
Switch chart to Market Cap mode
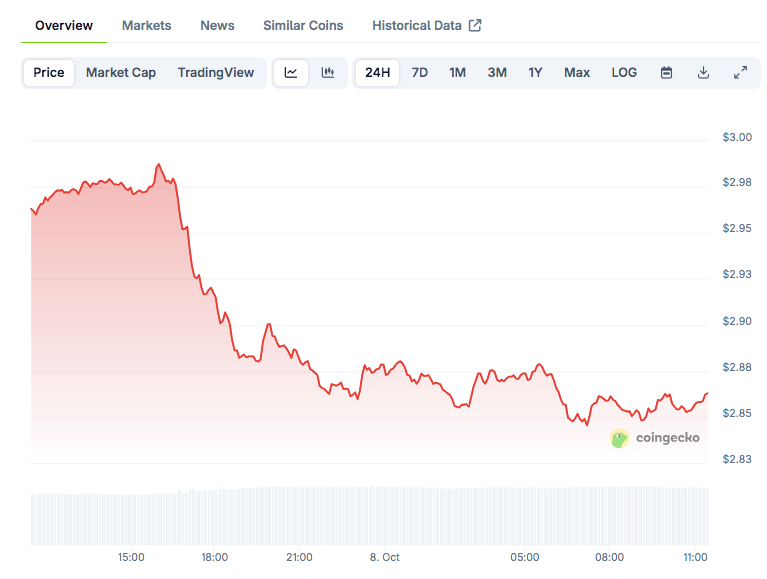(121, 73)
